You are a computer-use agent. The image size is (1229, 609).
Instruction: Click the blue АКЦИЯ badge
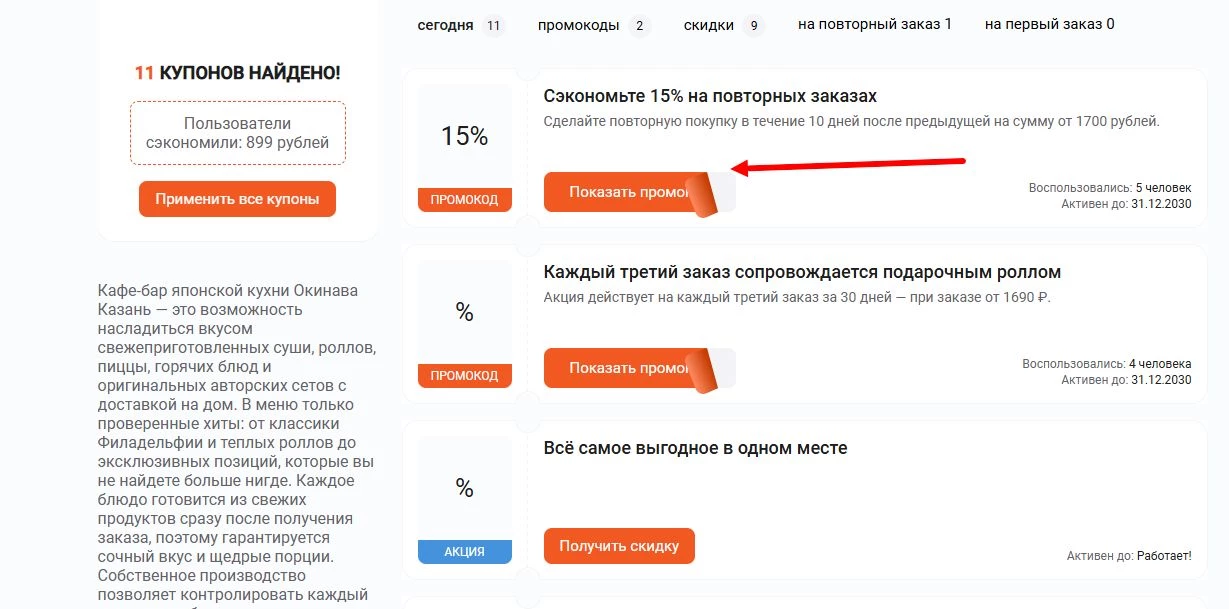463,551
